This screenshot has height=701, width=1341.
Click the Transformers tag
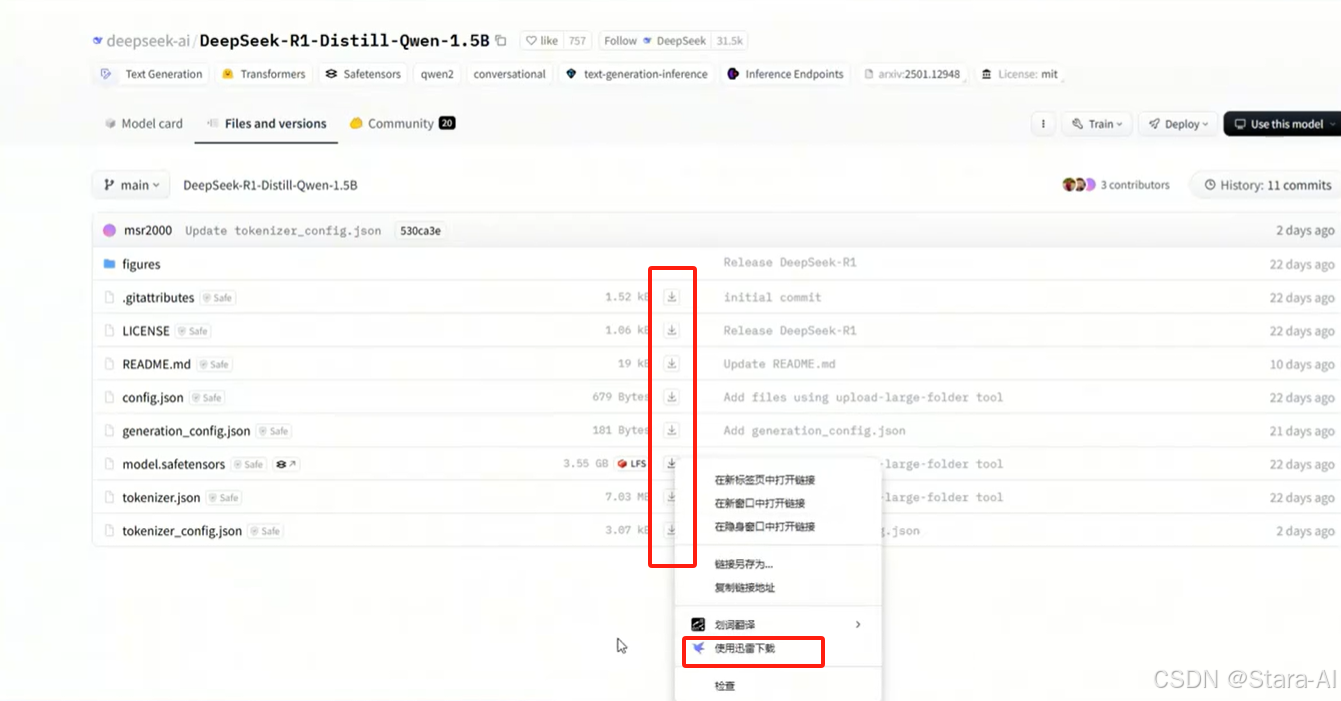click(x=263, y=74)
